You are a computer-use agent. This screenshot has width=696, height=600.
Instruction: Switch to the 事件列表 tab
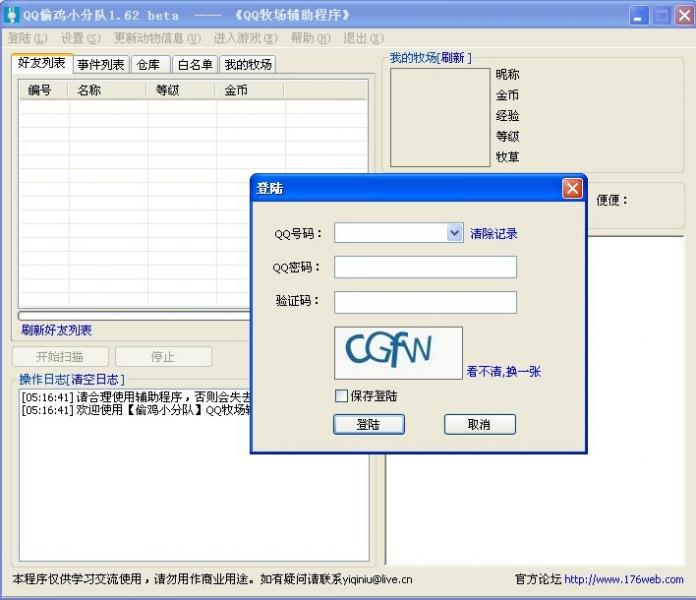click(x=101, y=65)
